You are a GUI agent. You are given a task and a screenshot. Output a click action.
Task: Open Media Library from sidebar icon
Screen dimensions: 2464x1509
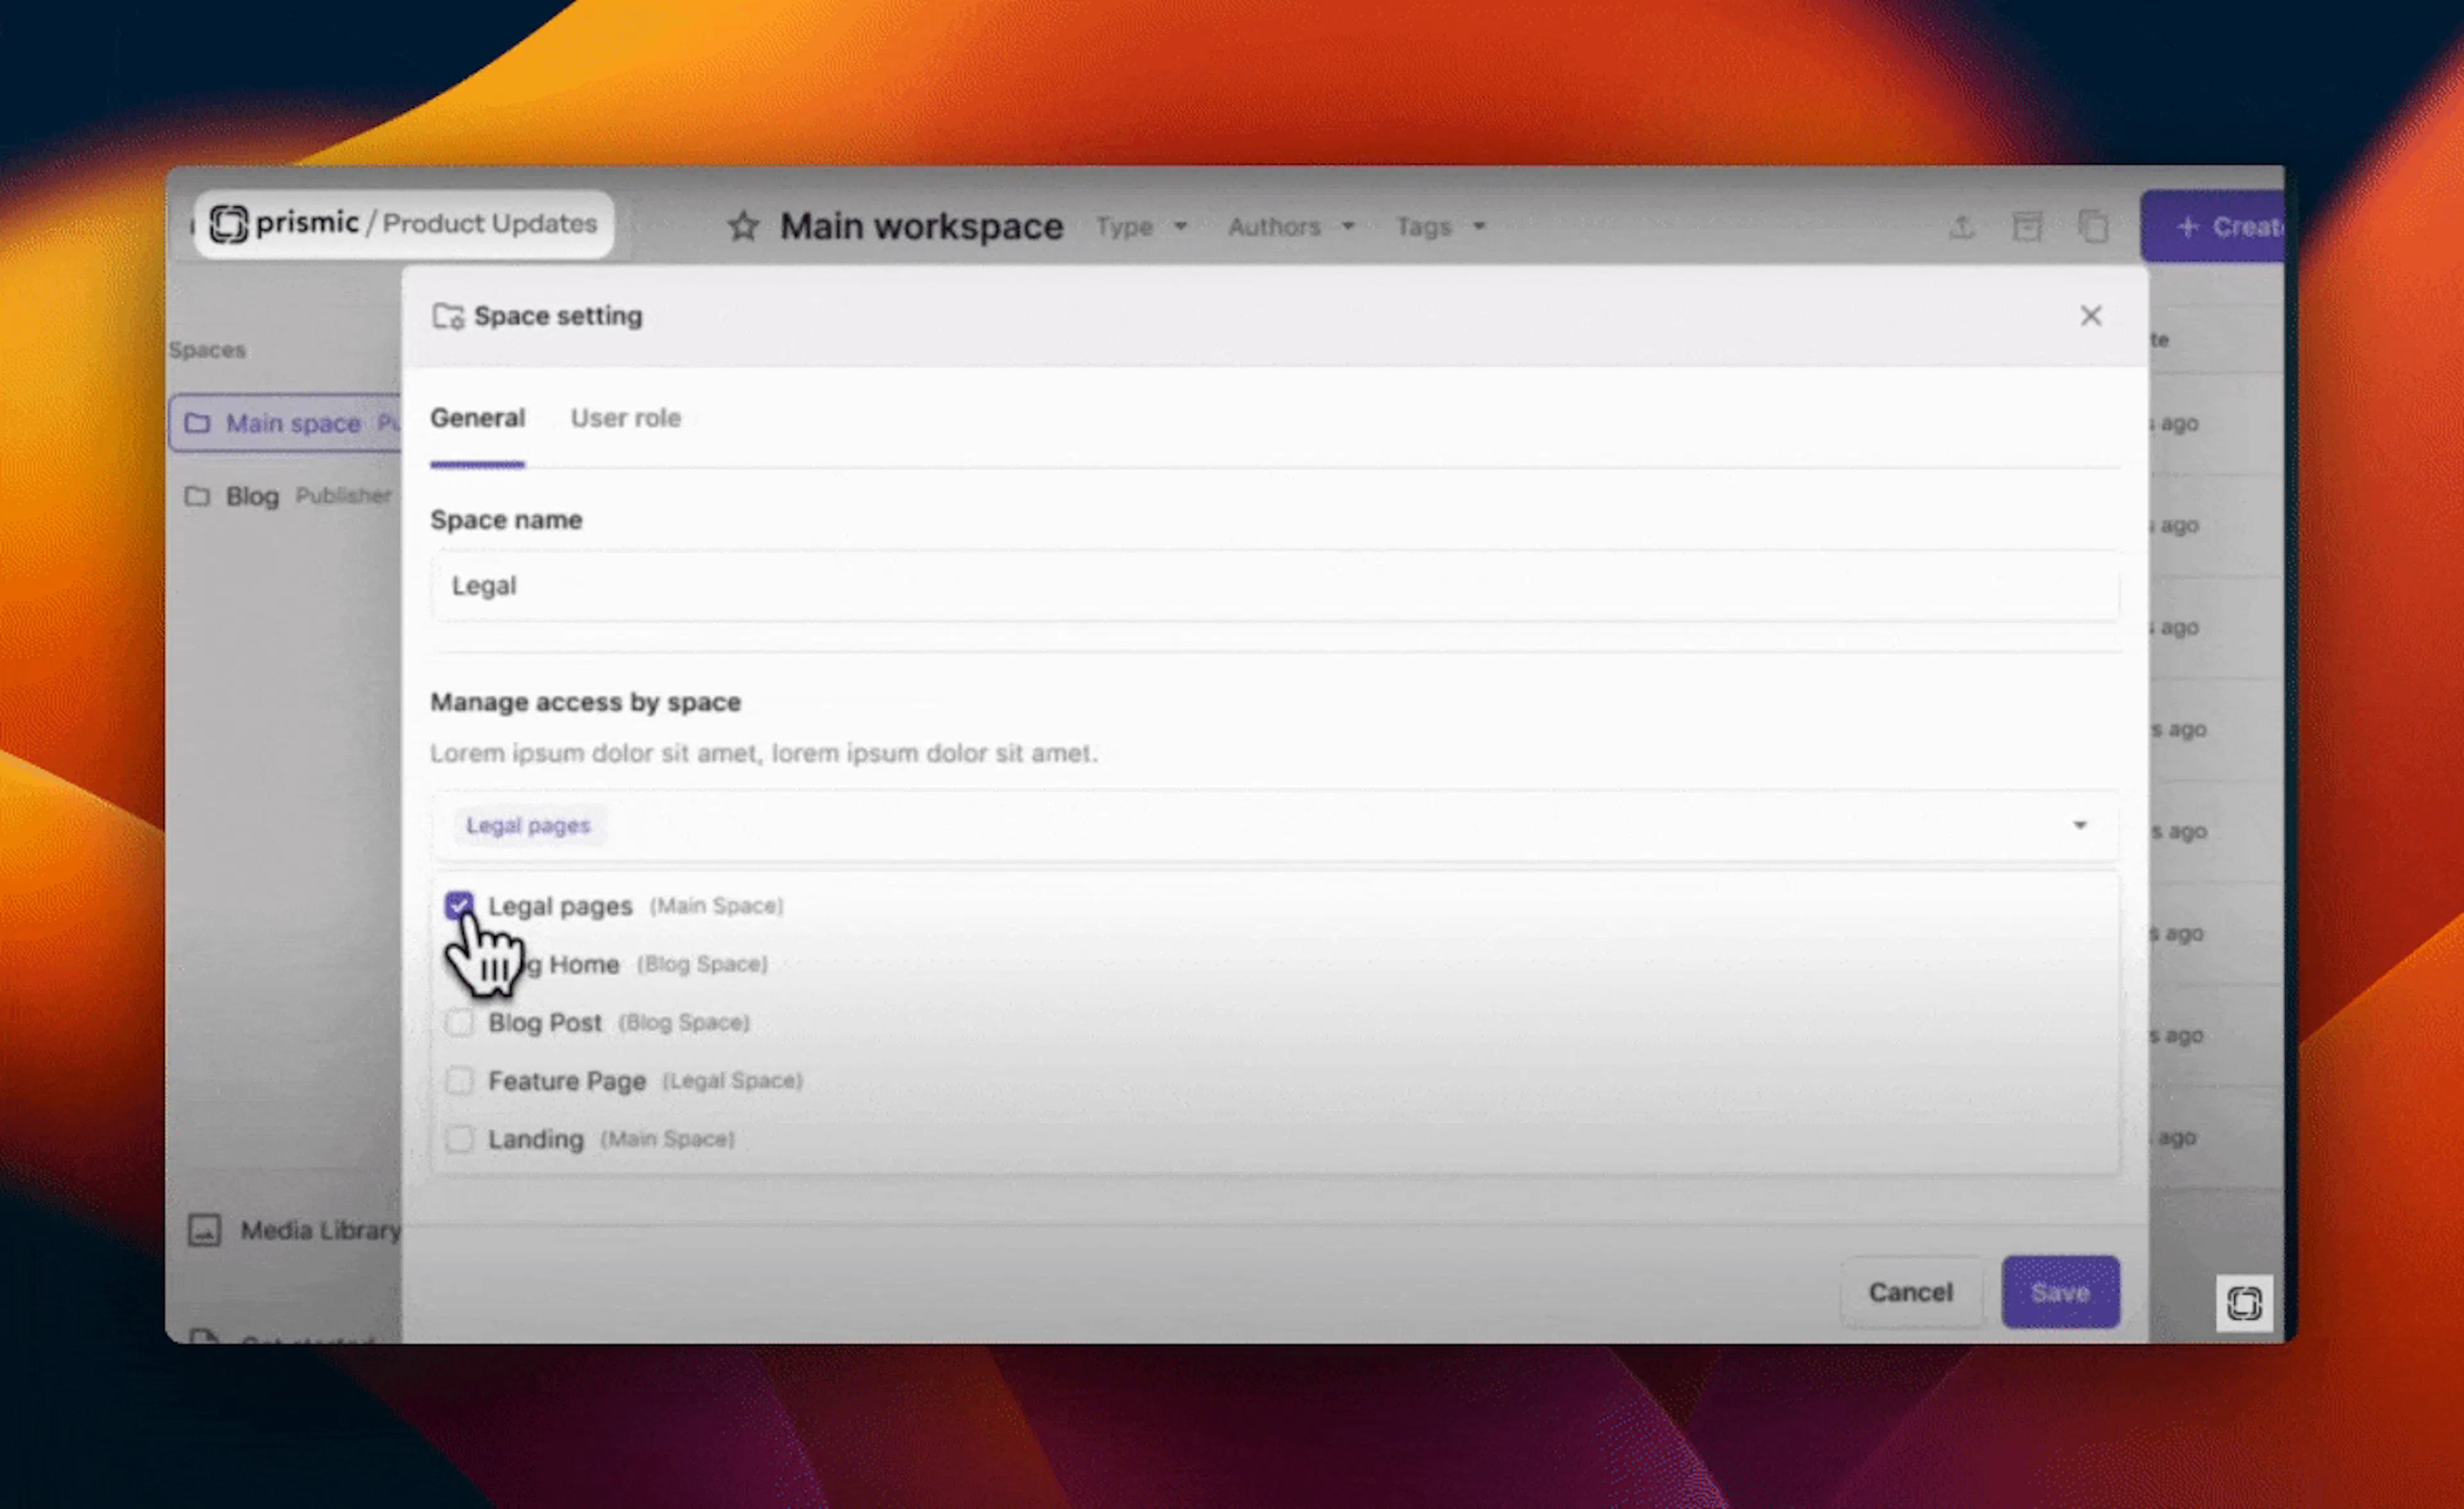click(x=204, y=1230)
